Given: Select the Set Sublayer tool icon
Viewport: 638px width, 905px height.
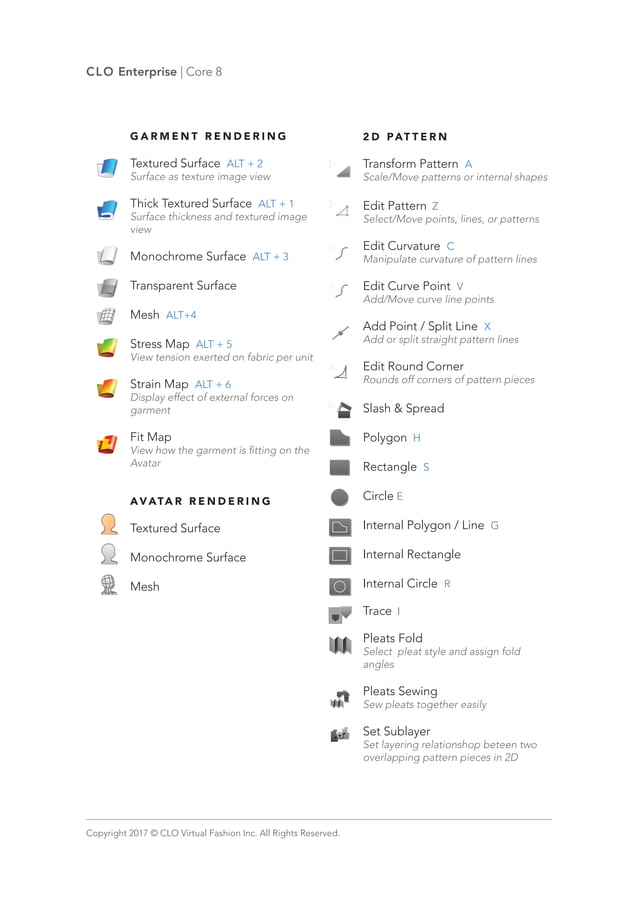Looking at the screenshot, I should pyautogui.click(x=340, y=735).
